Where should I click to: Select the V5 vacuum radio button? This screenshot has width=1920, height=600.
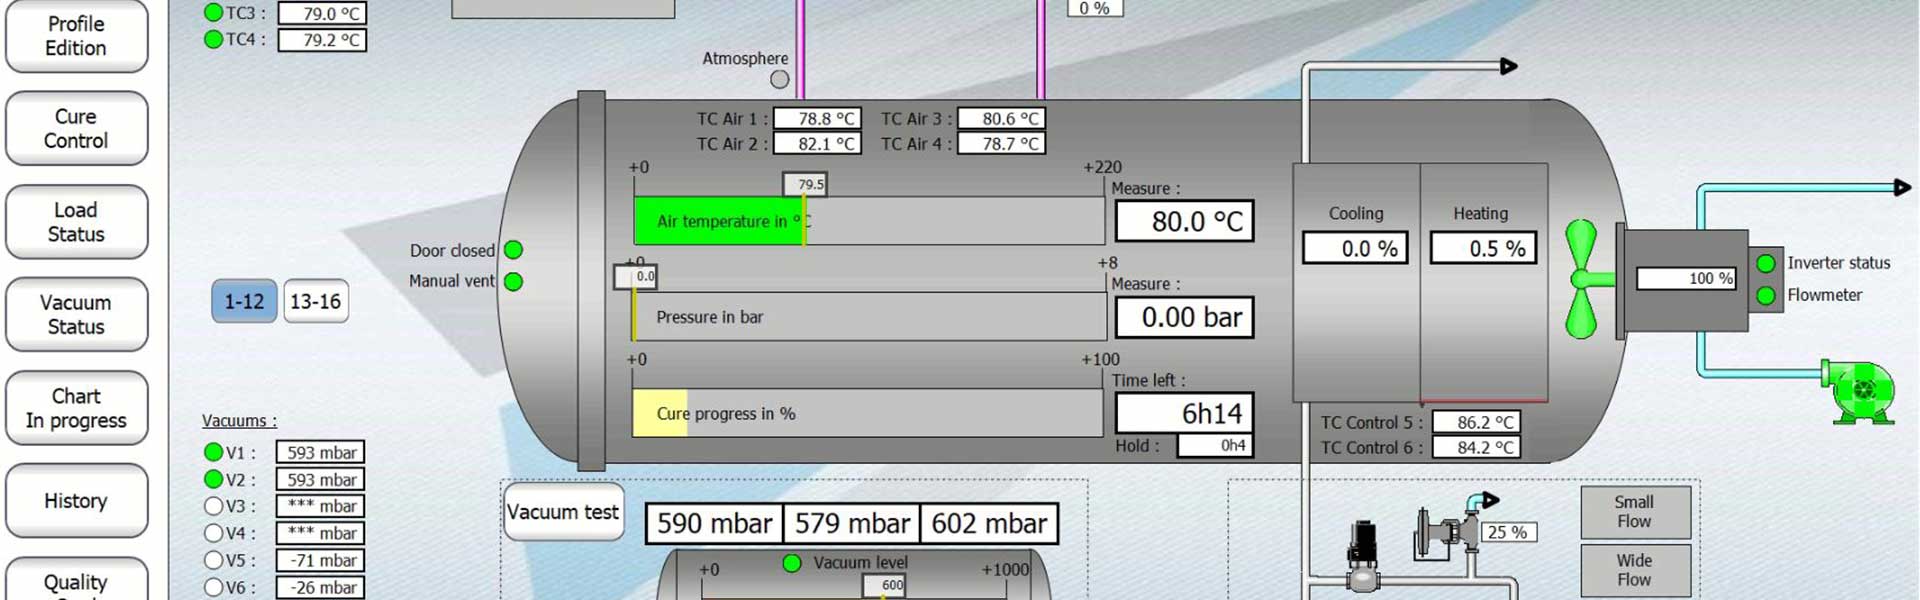coord(213,560)
